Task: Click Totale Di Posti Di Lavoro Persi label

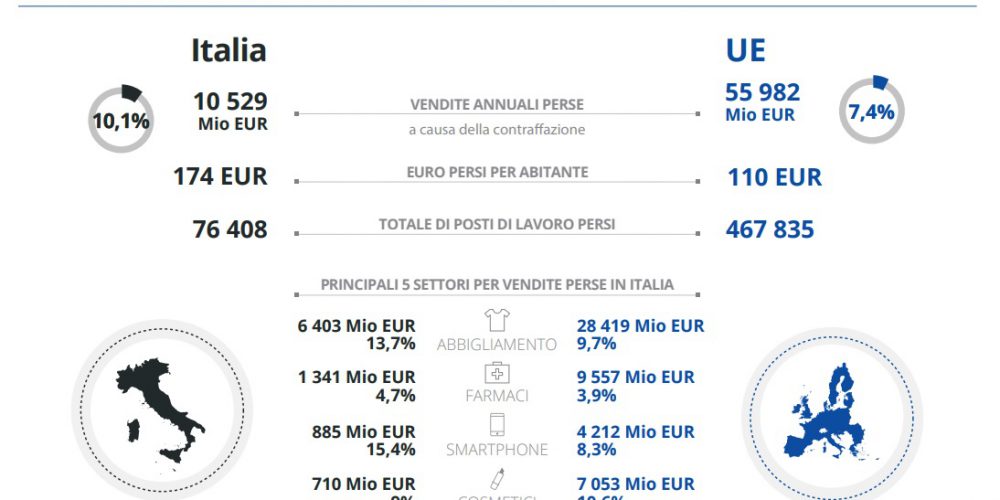Action: coord(497,224)
